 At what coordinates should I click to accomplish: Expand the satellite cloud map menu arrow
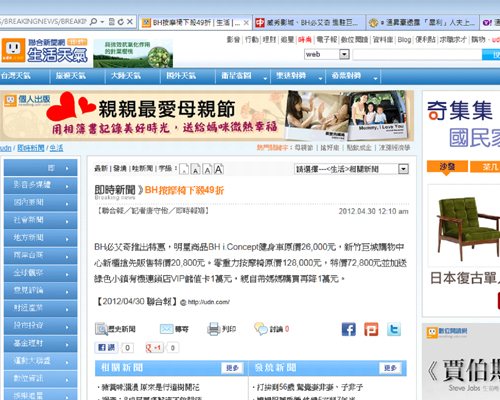[x=265, y=78]
